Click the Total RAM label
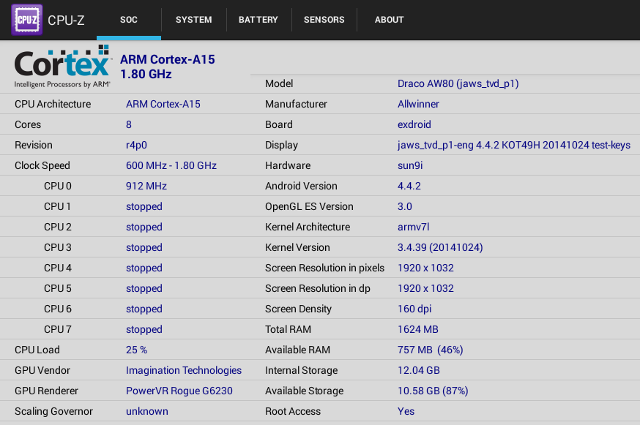Screen dimensions: 640x425 coord(288,329)
